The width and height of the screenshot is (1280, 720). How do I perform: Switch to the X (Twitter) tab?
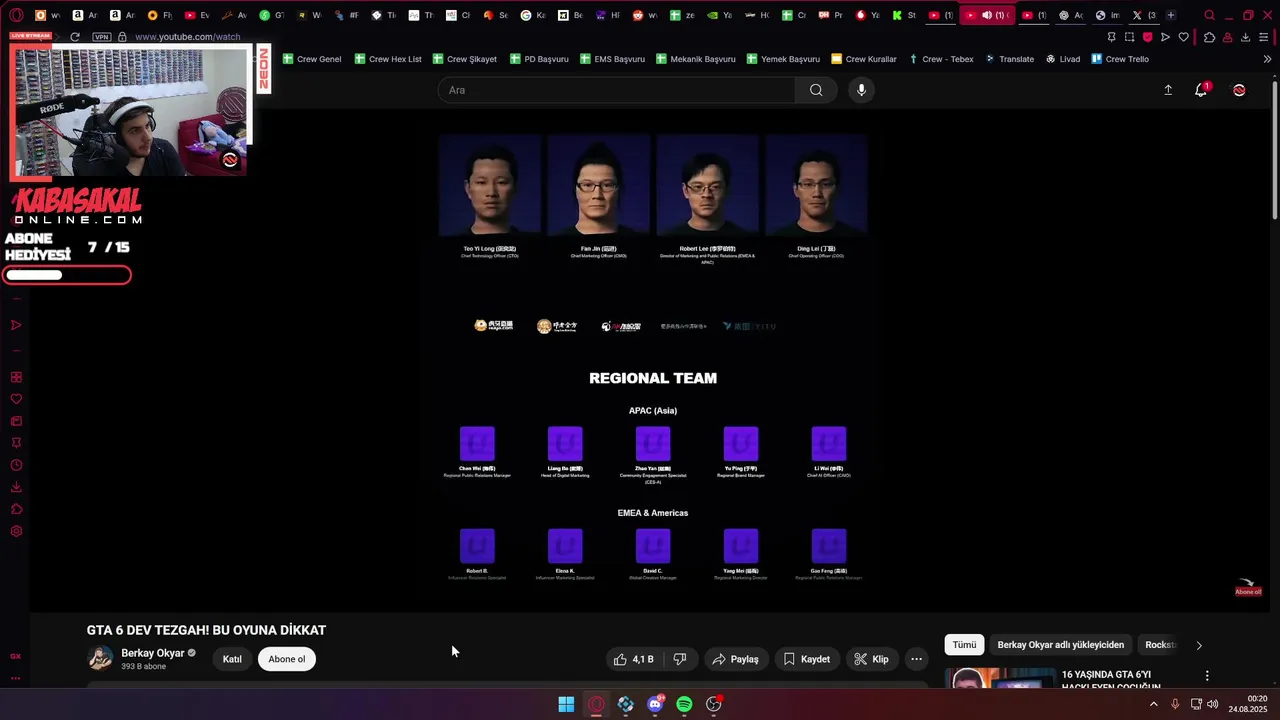point(1143,15)
